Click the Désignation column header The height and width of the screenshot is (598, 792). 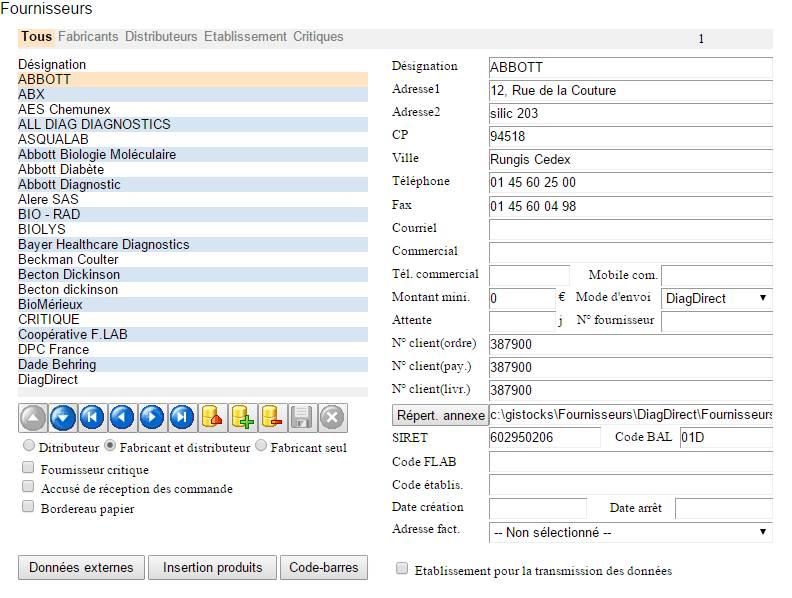(x=52, y=65)
